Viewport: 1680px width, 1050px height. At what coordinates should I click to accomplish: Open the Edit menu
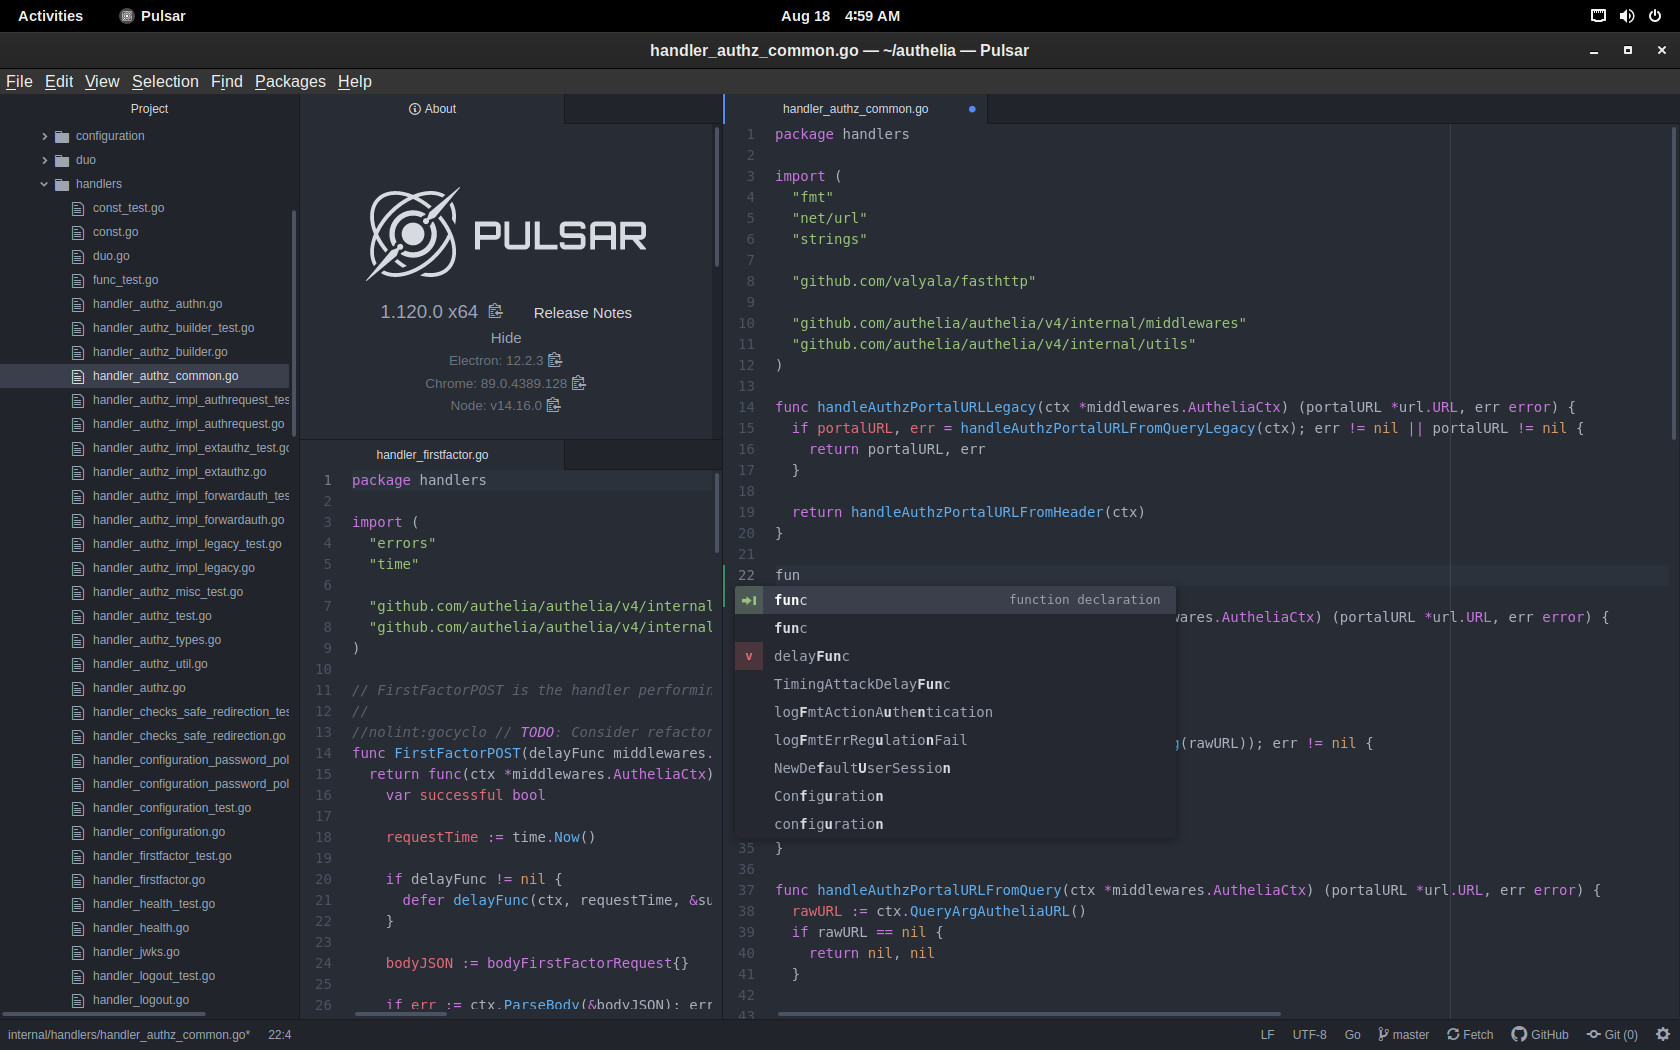tap(59, 81)
